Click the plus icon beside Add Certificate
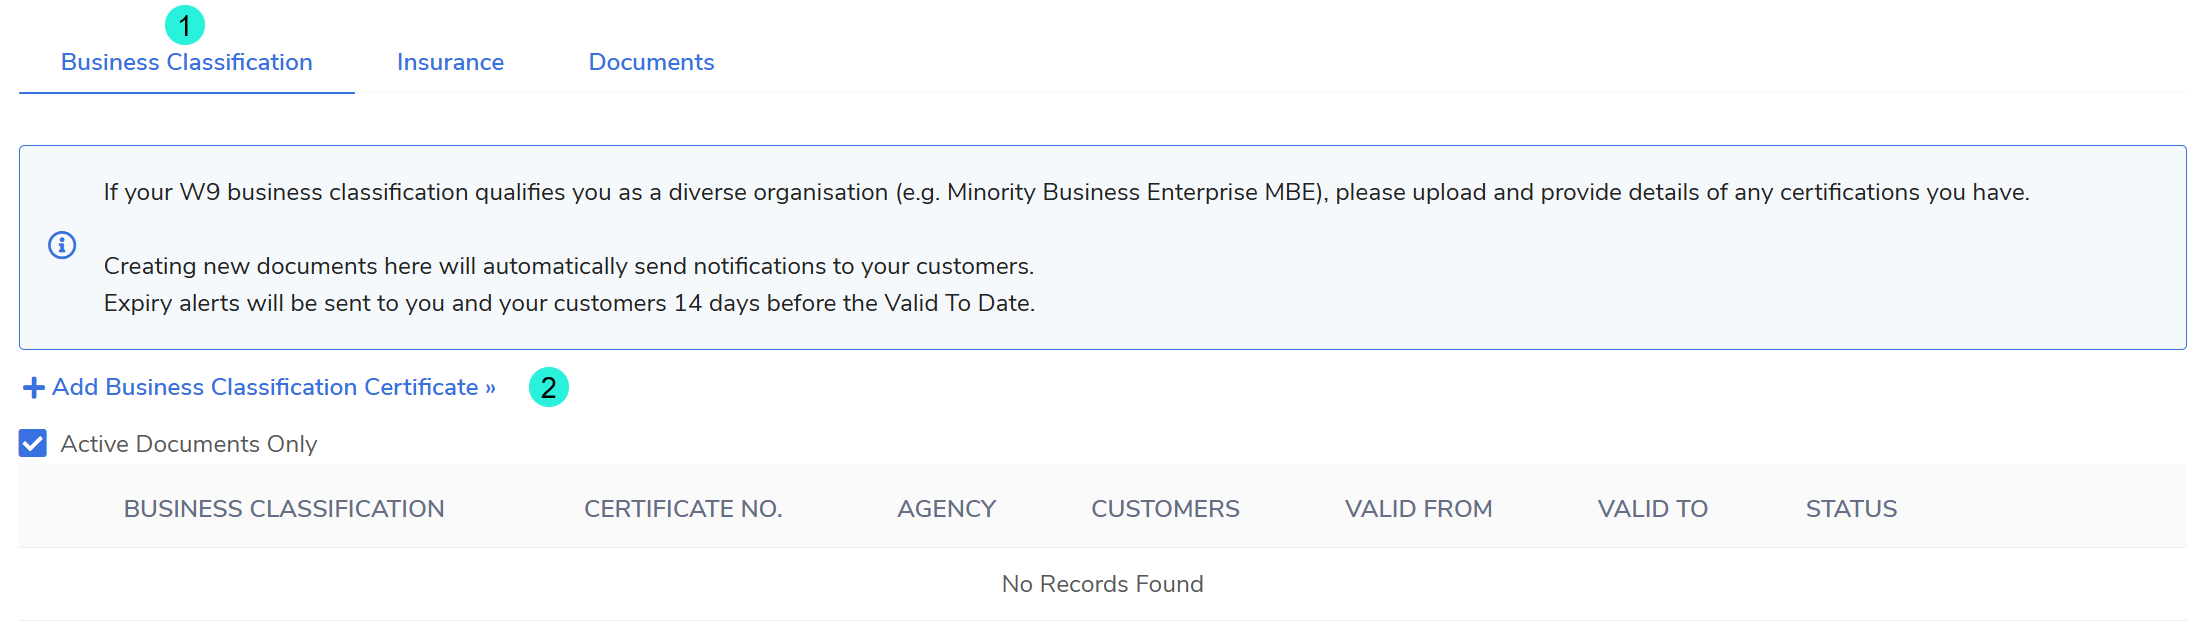The height and width of the screenshot is (625, 2196). coord(34,388)
